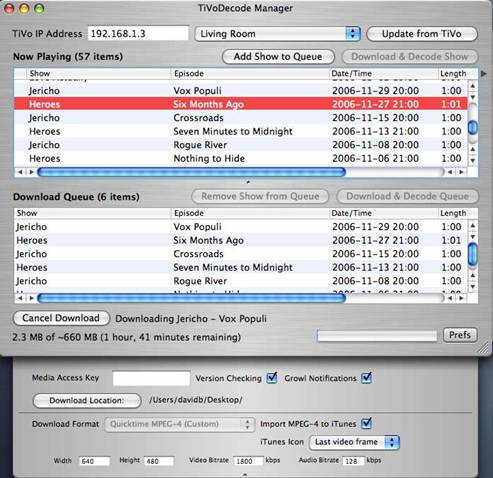Click far-right scroll right arrow, Download Queue
The height and width of the screenshot is (478, 493).
click(461, 298)
